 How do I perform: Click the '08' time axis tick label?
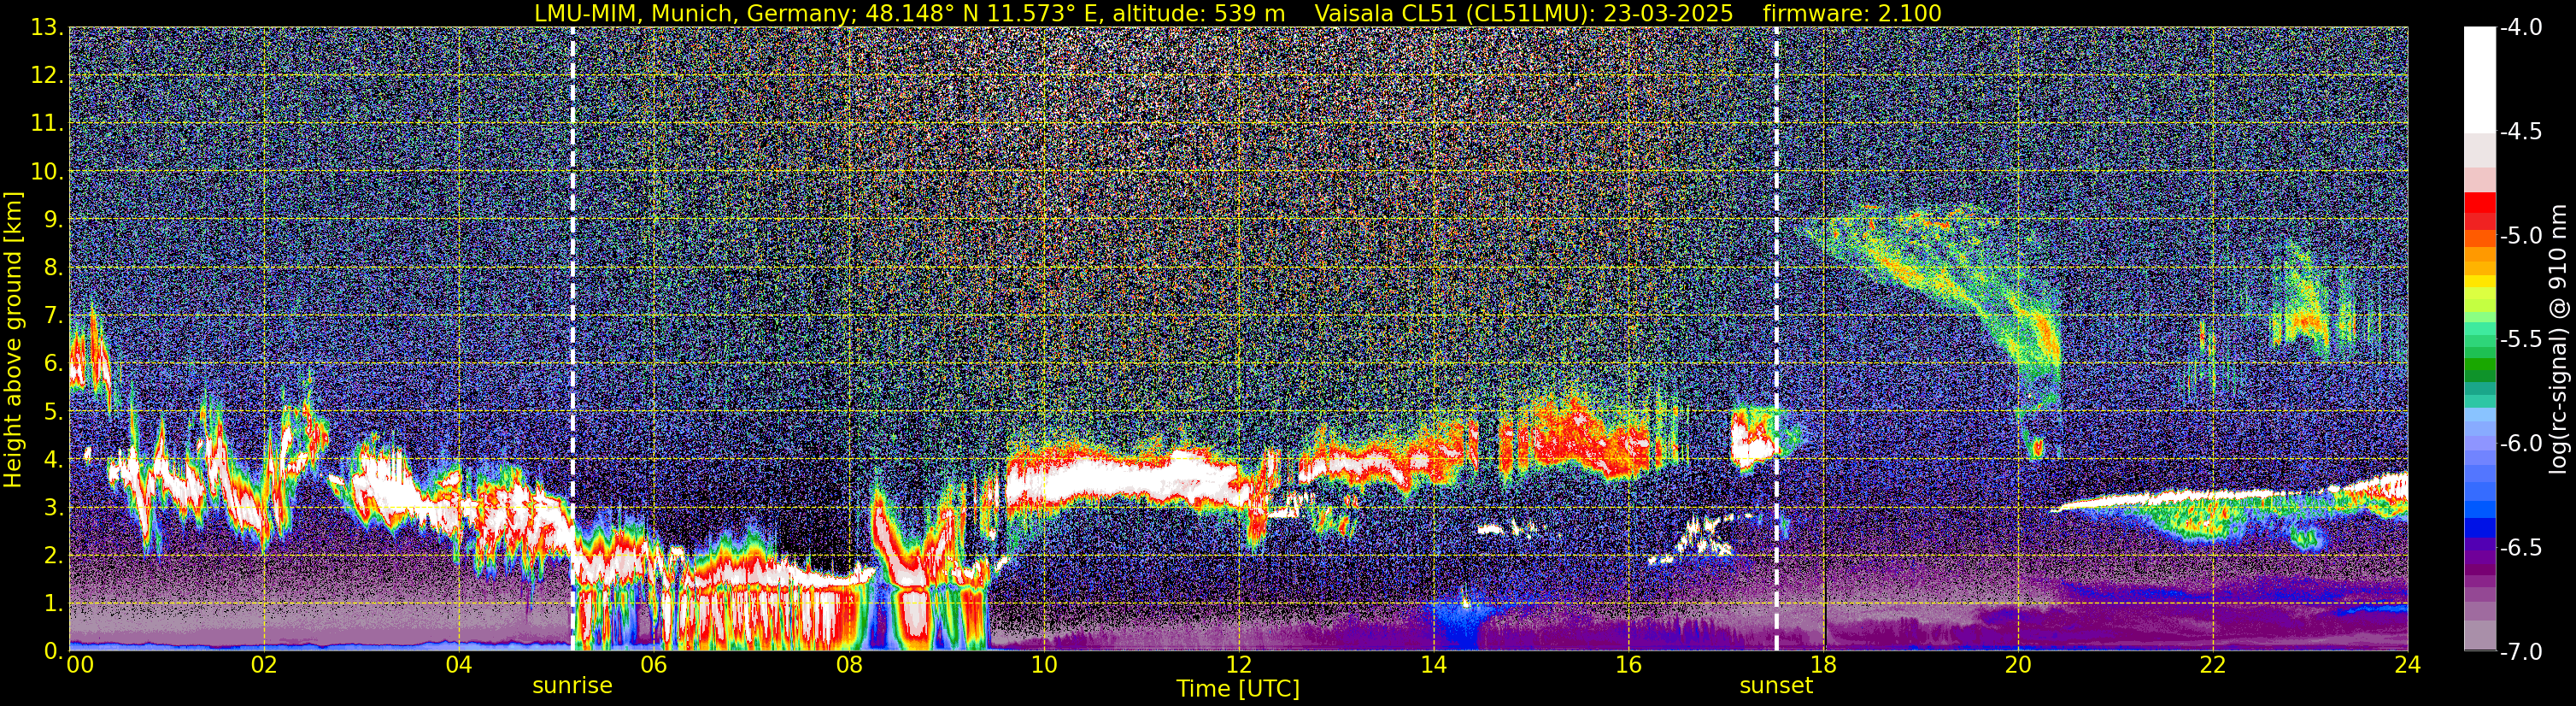(x=848, y=666)
